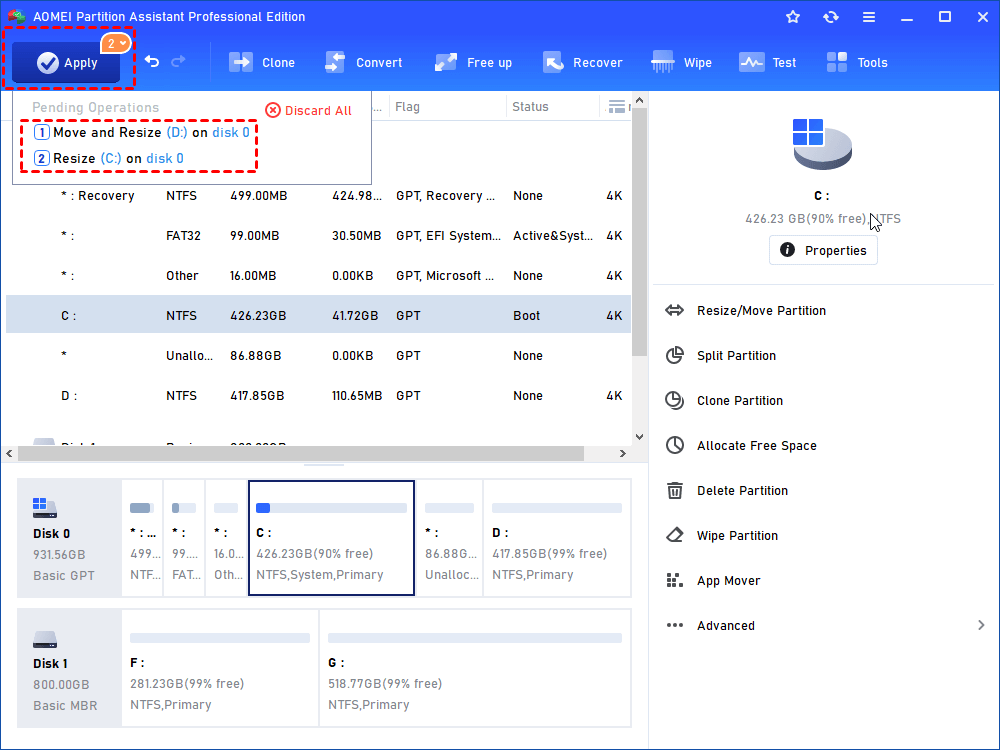Screen dimensions: 1000x750
Task: Click Delete Partition
Action: 726,490
